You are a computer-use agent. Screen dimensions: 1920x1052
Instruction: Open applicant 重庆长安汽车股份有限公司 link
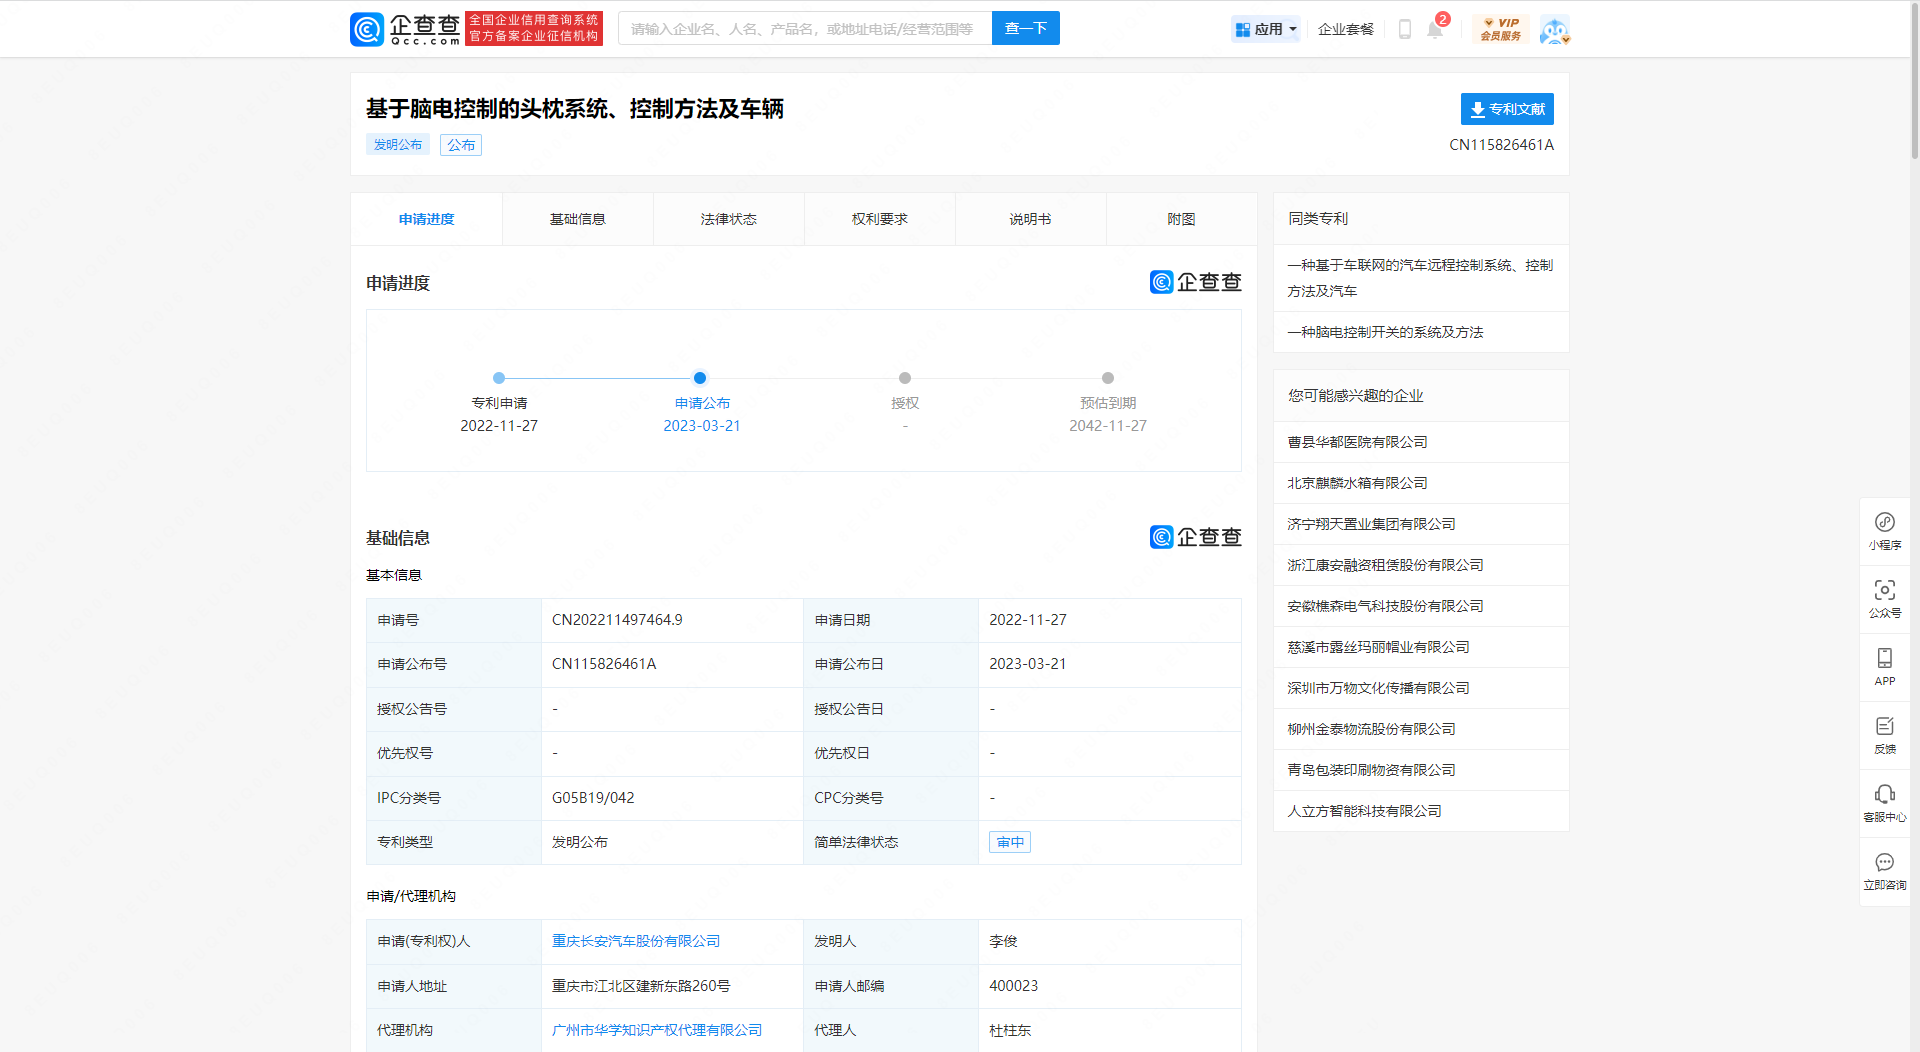tap(636, 941)
